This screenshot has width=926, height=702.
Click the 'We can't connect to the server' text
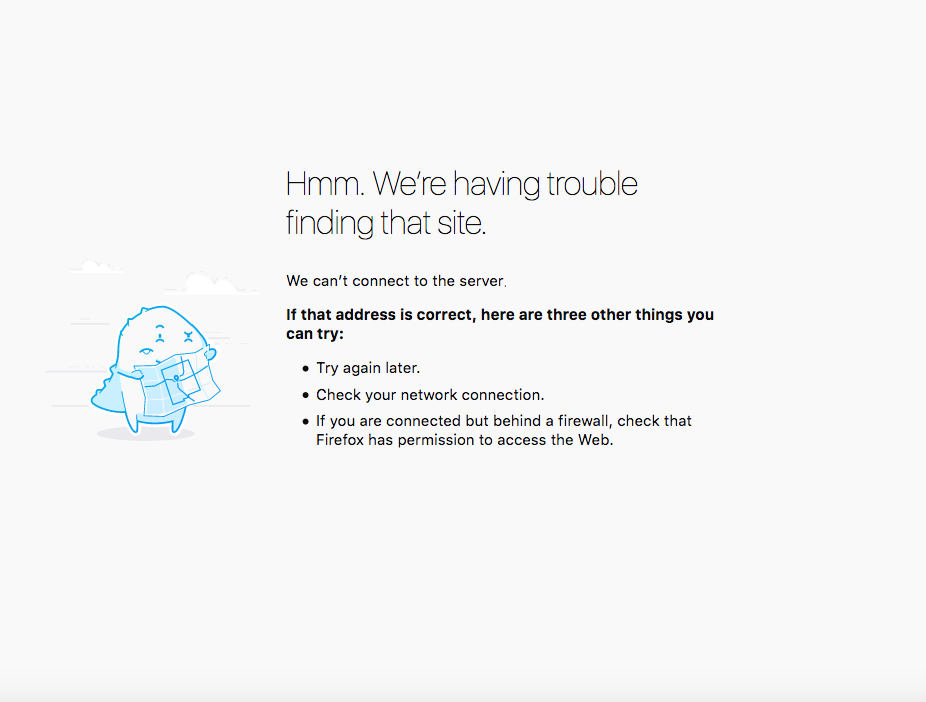pyautogui.click(x=396, y=281)
